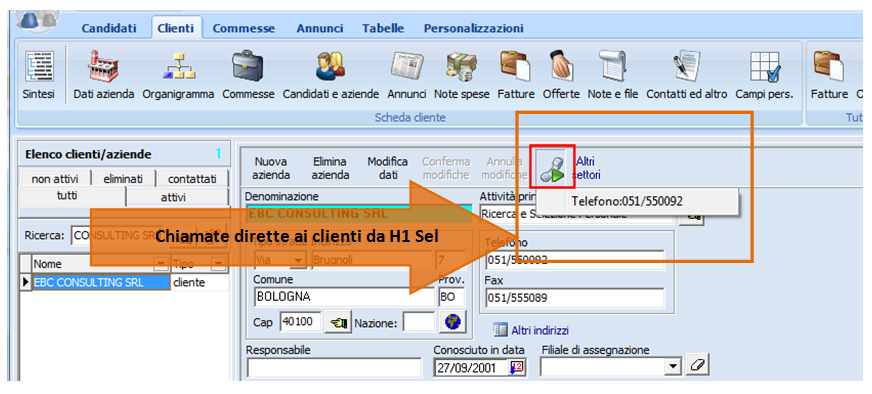Open the Altri indirizzi link
Viewport: 872px width, 394px height.
531,331
